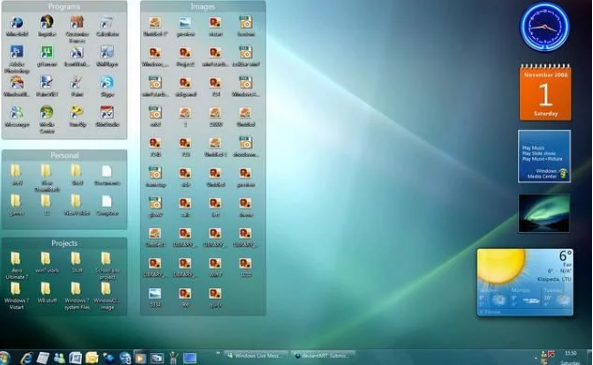Click the Windows Start orb
The image size is (593, 365).
tap(5, 358)
